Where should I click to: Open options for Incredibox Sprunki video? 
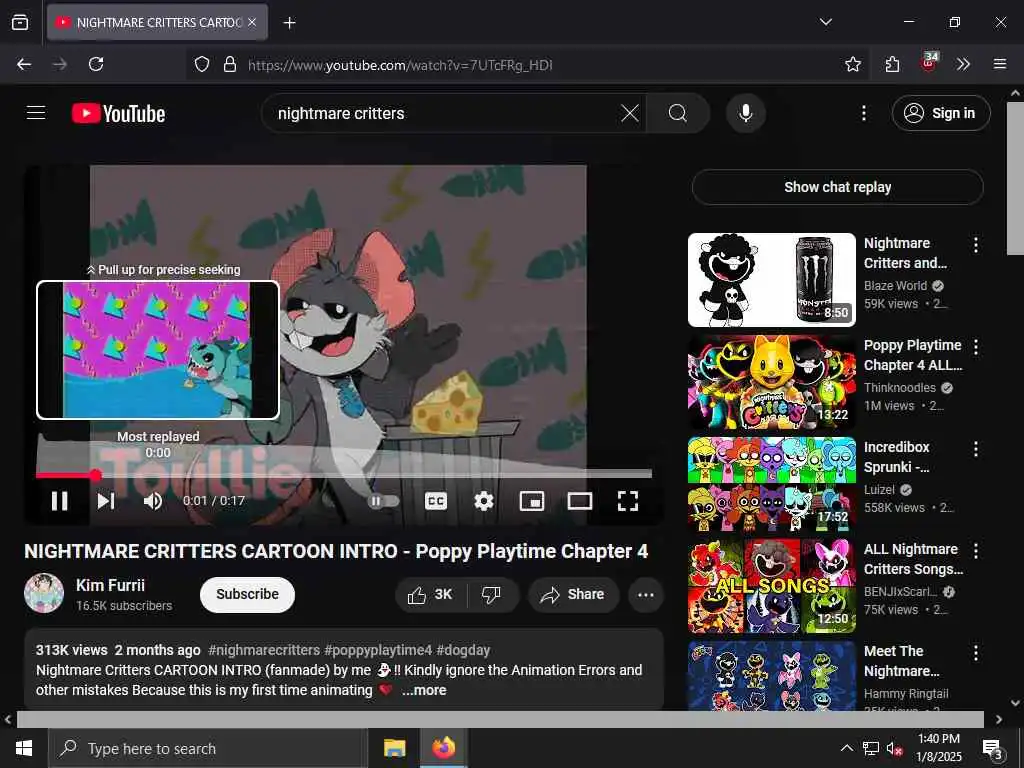pyautogui.click(x=976, y=449)
